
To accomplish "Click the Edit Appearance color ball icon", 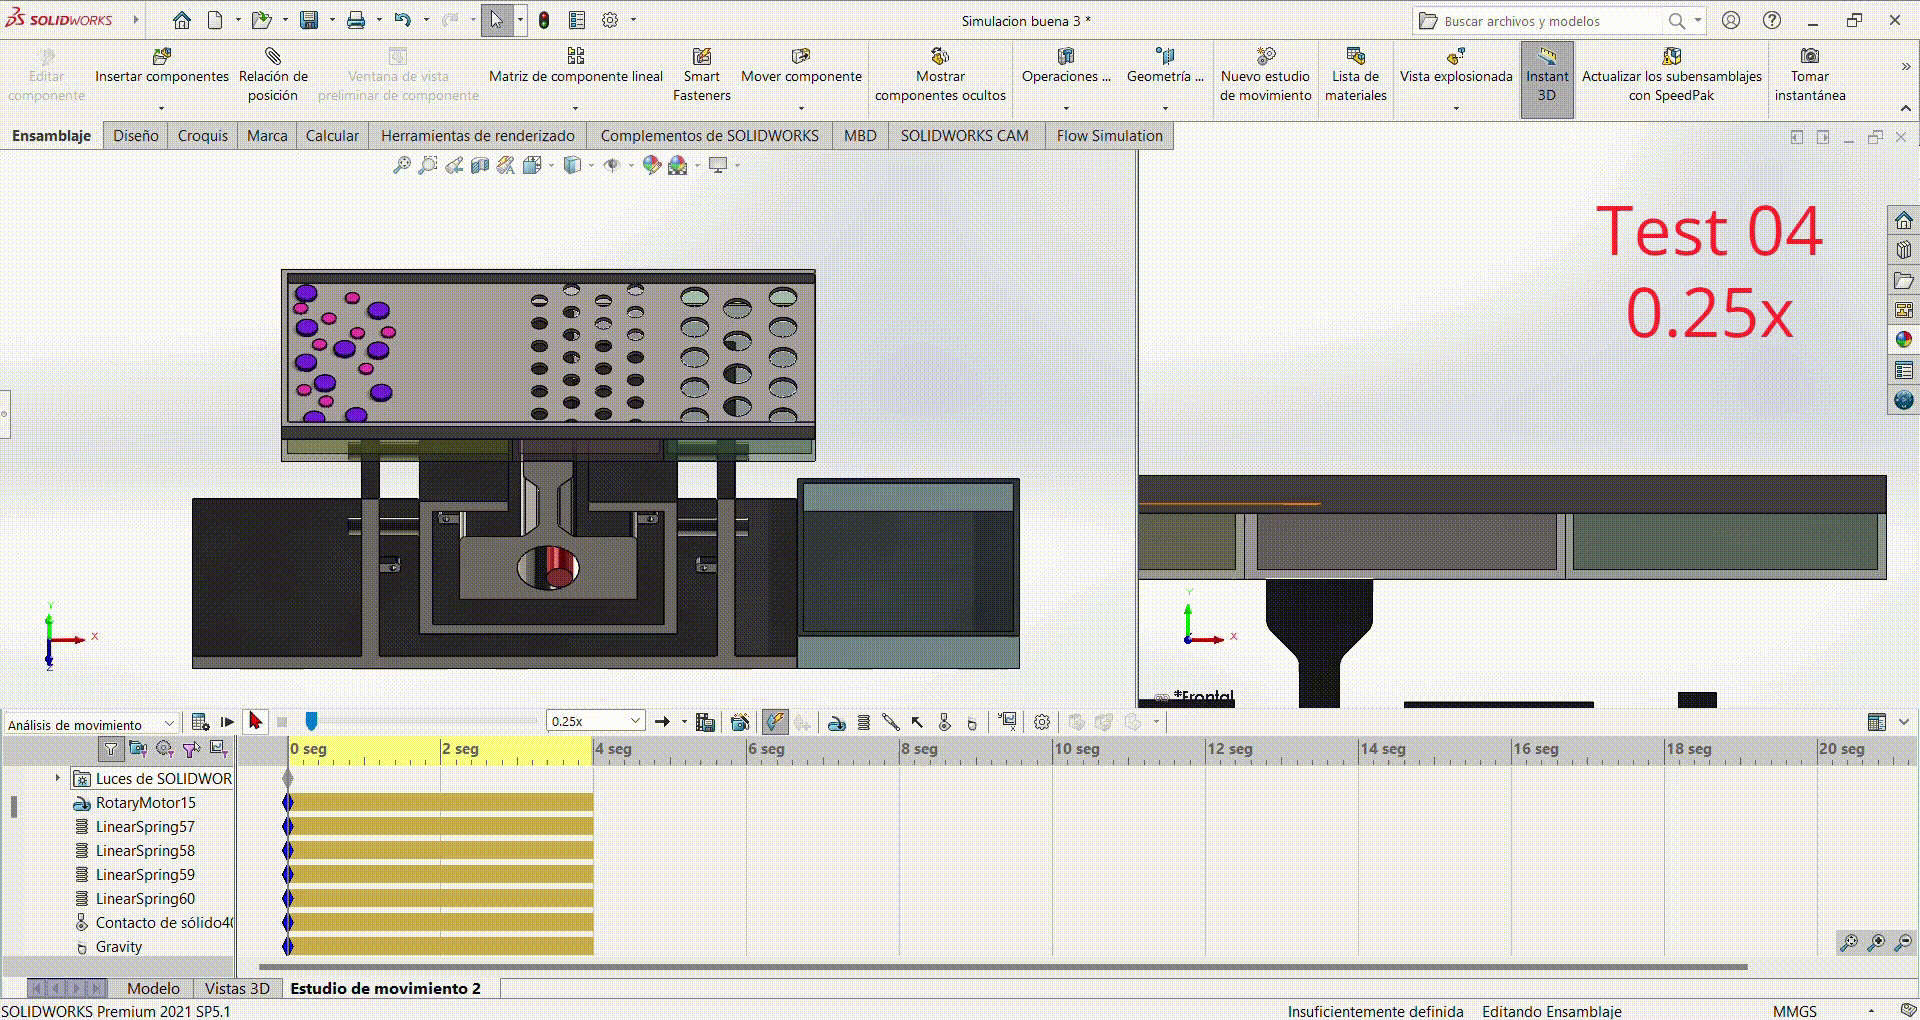I will (652, 165).
